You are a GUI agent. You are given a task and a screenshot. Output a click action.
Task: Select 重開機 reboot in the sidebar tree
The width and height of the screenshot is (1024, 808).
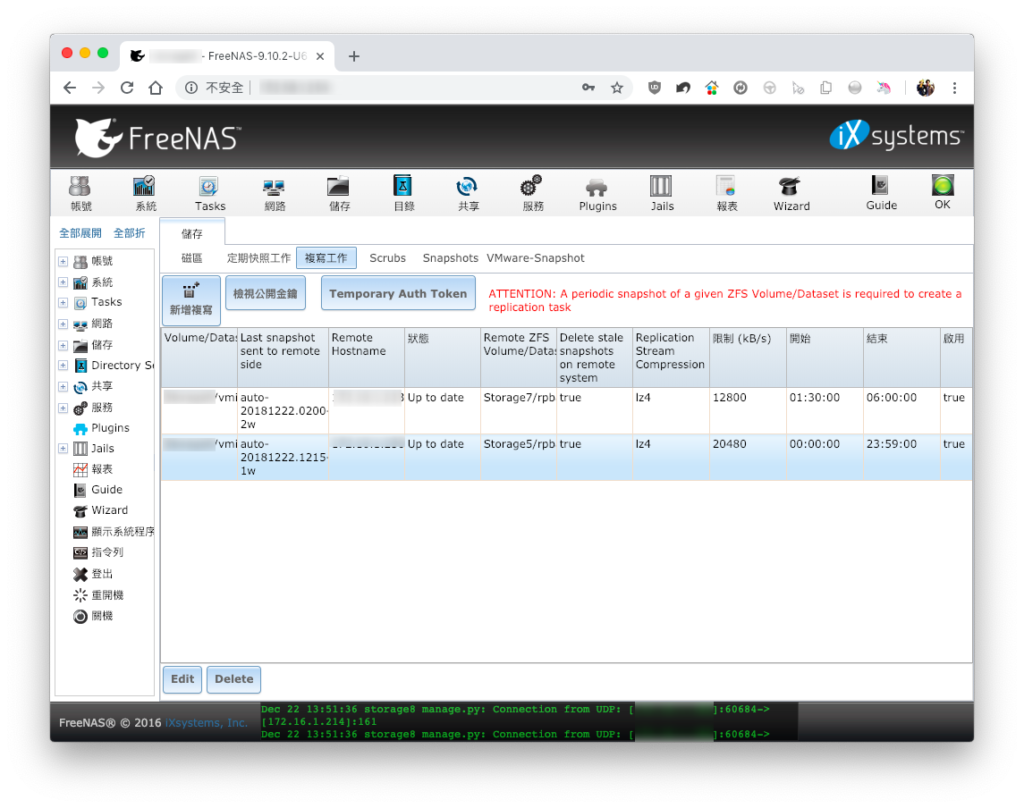(x=99, y=595)
